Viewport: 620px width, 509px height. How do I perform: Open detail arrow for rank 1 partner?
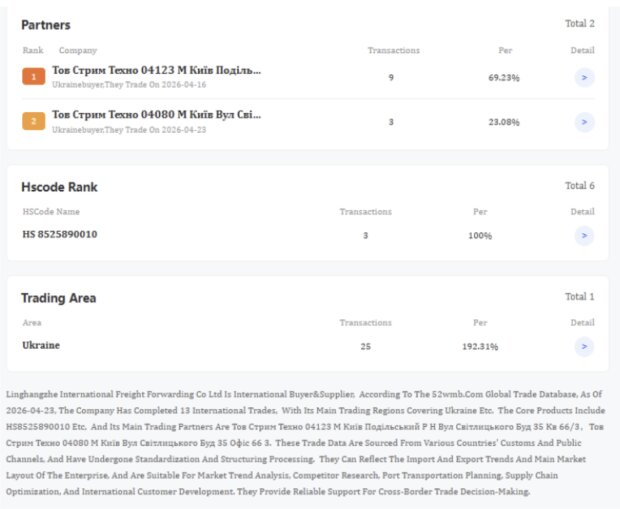584,78
